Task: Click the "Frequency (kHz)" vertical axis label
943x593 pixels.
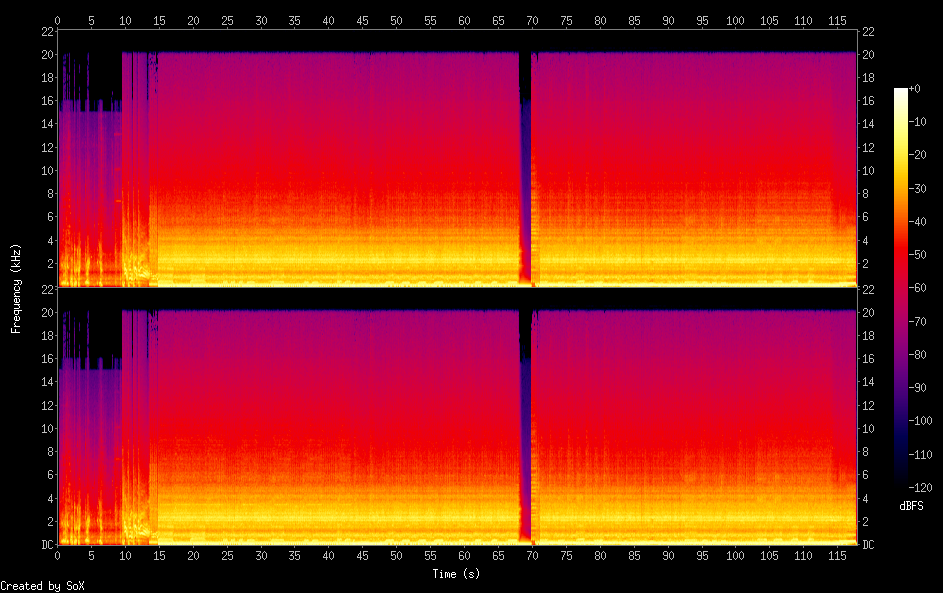Action: 16,288
